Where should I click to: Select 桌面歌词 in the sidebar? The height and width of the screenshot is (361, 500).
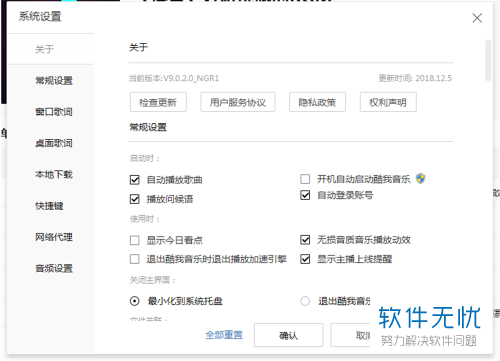[54, 143]
